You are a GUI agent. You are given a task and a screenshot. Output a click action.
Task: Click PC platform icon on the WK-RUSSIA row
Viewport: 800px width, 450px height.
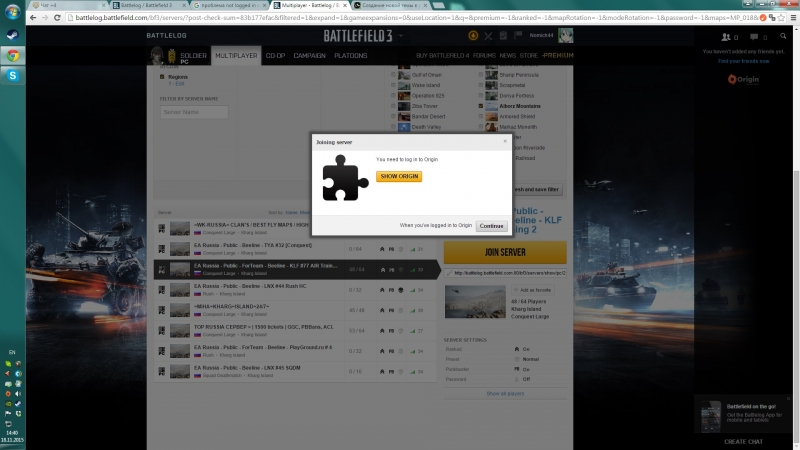tap(162, 229)
